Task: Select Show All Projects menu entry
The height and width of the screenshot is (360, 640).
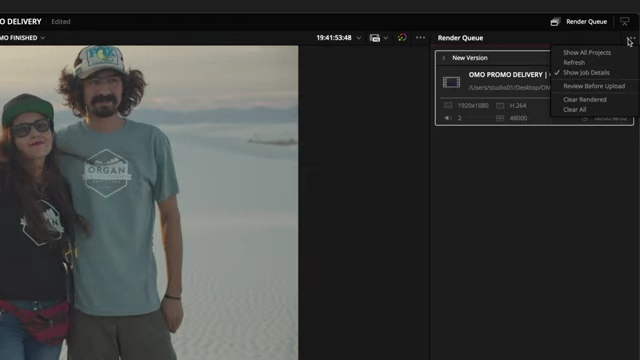Action: click(587, 53)
